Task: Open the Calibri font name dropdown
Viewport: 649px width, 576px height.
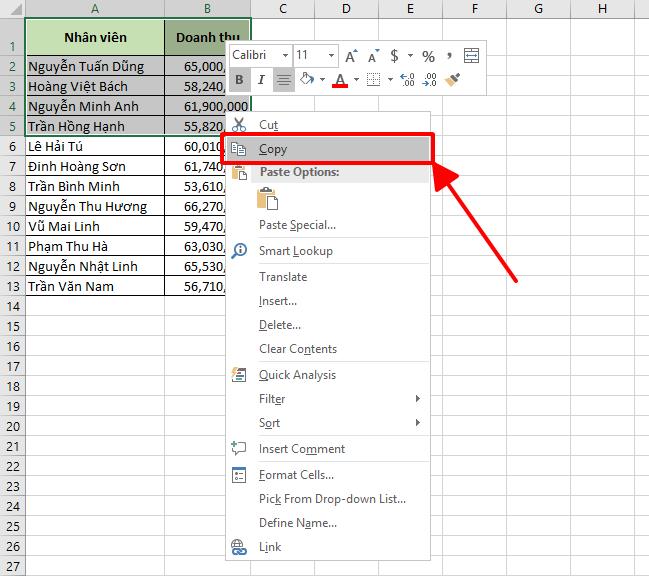Action: (x=285, y=56)
